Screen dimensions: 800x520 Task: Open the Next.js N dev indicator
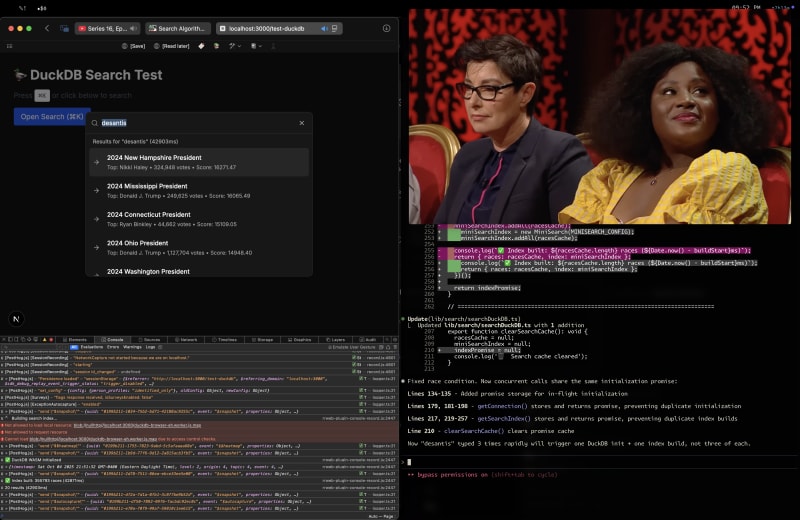pos(16,319)
